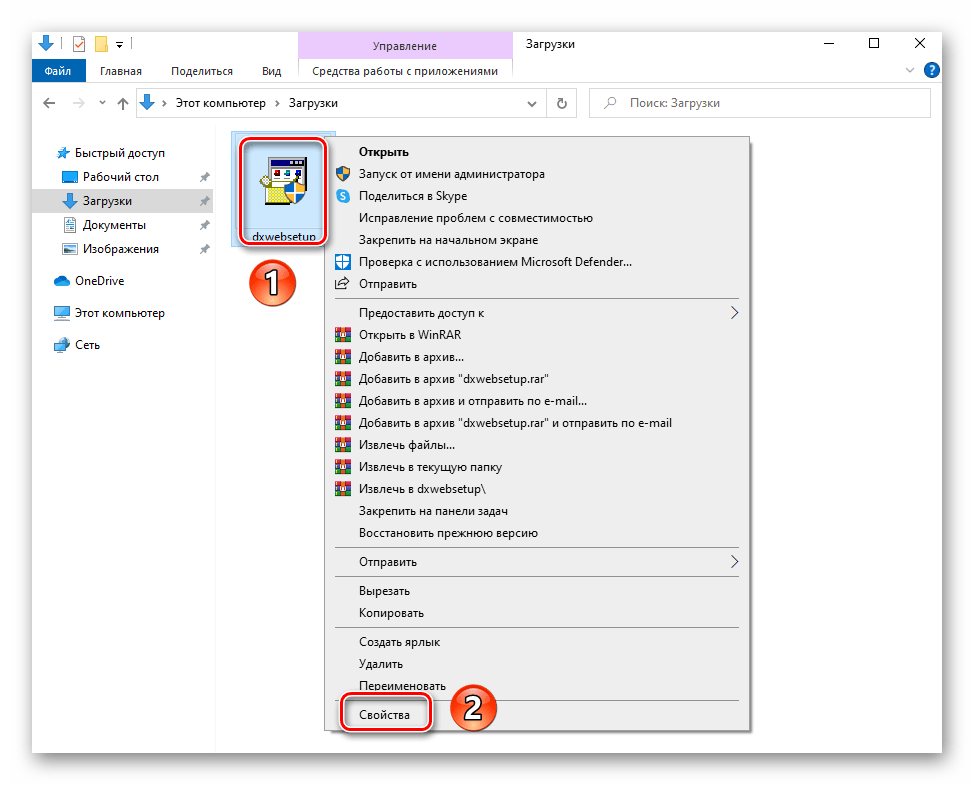The height and width of the screenshot is (785, 974).
Task: Click the dxwebsetup installer file icon
Action: coord(283,181)
